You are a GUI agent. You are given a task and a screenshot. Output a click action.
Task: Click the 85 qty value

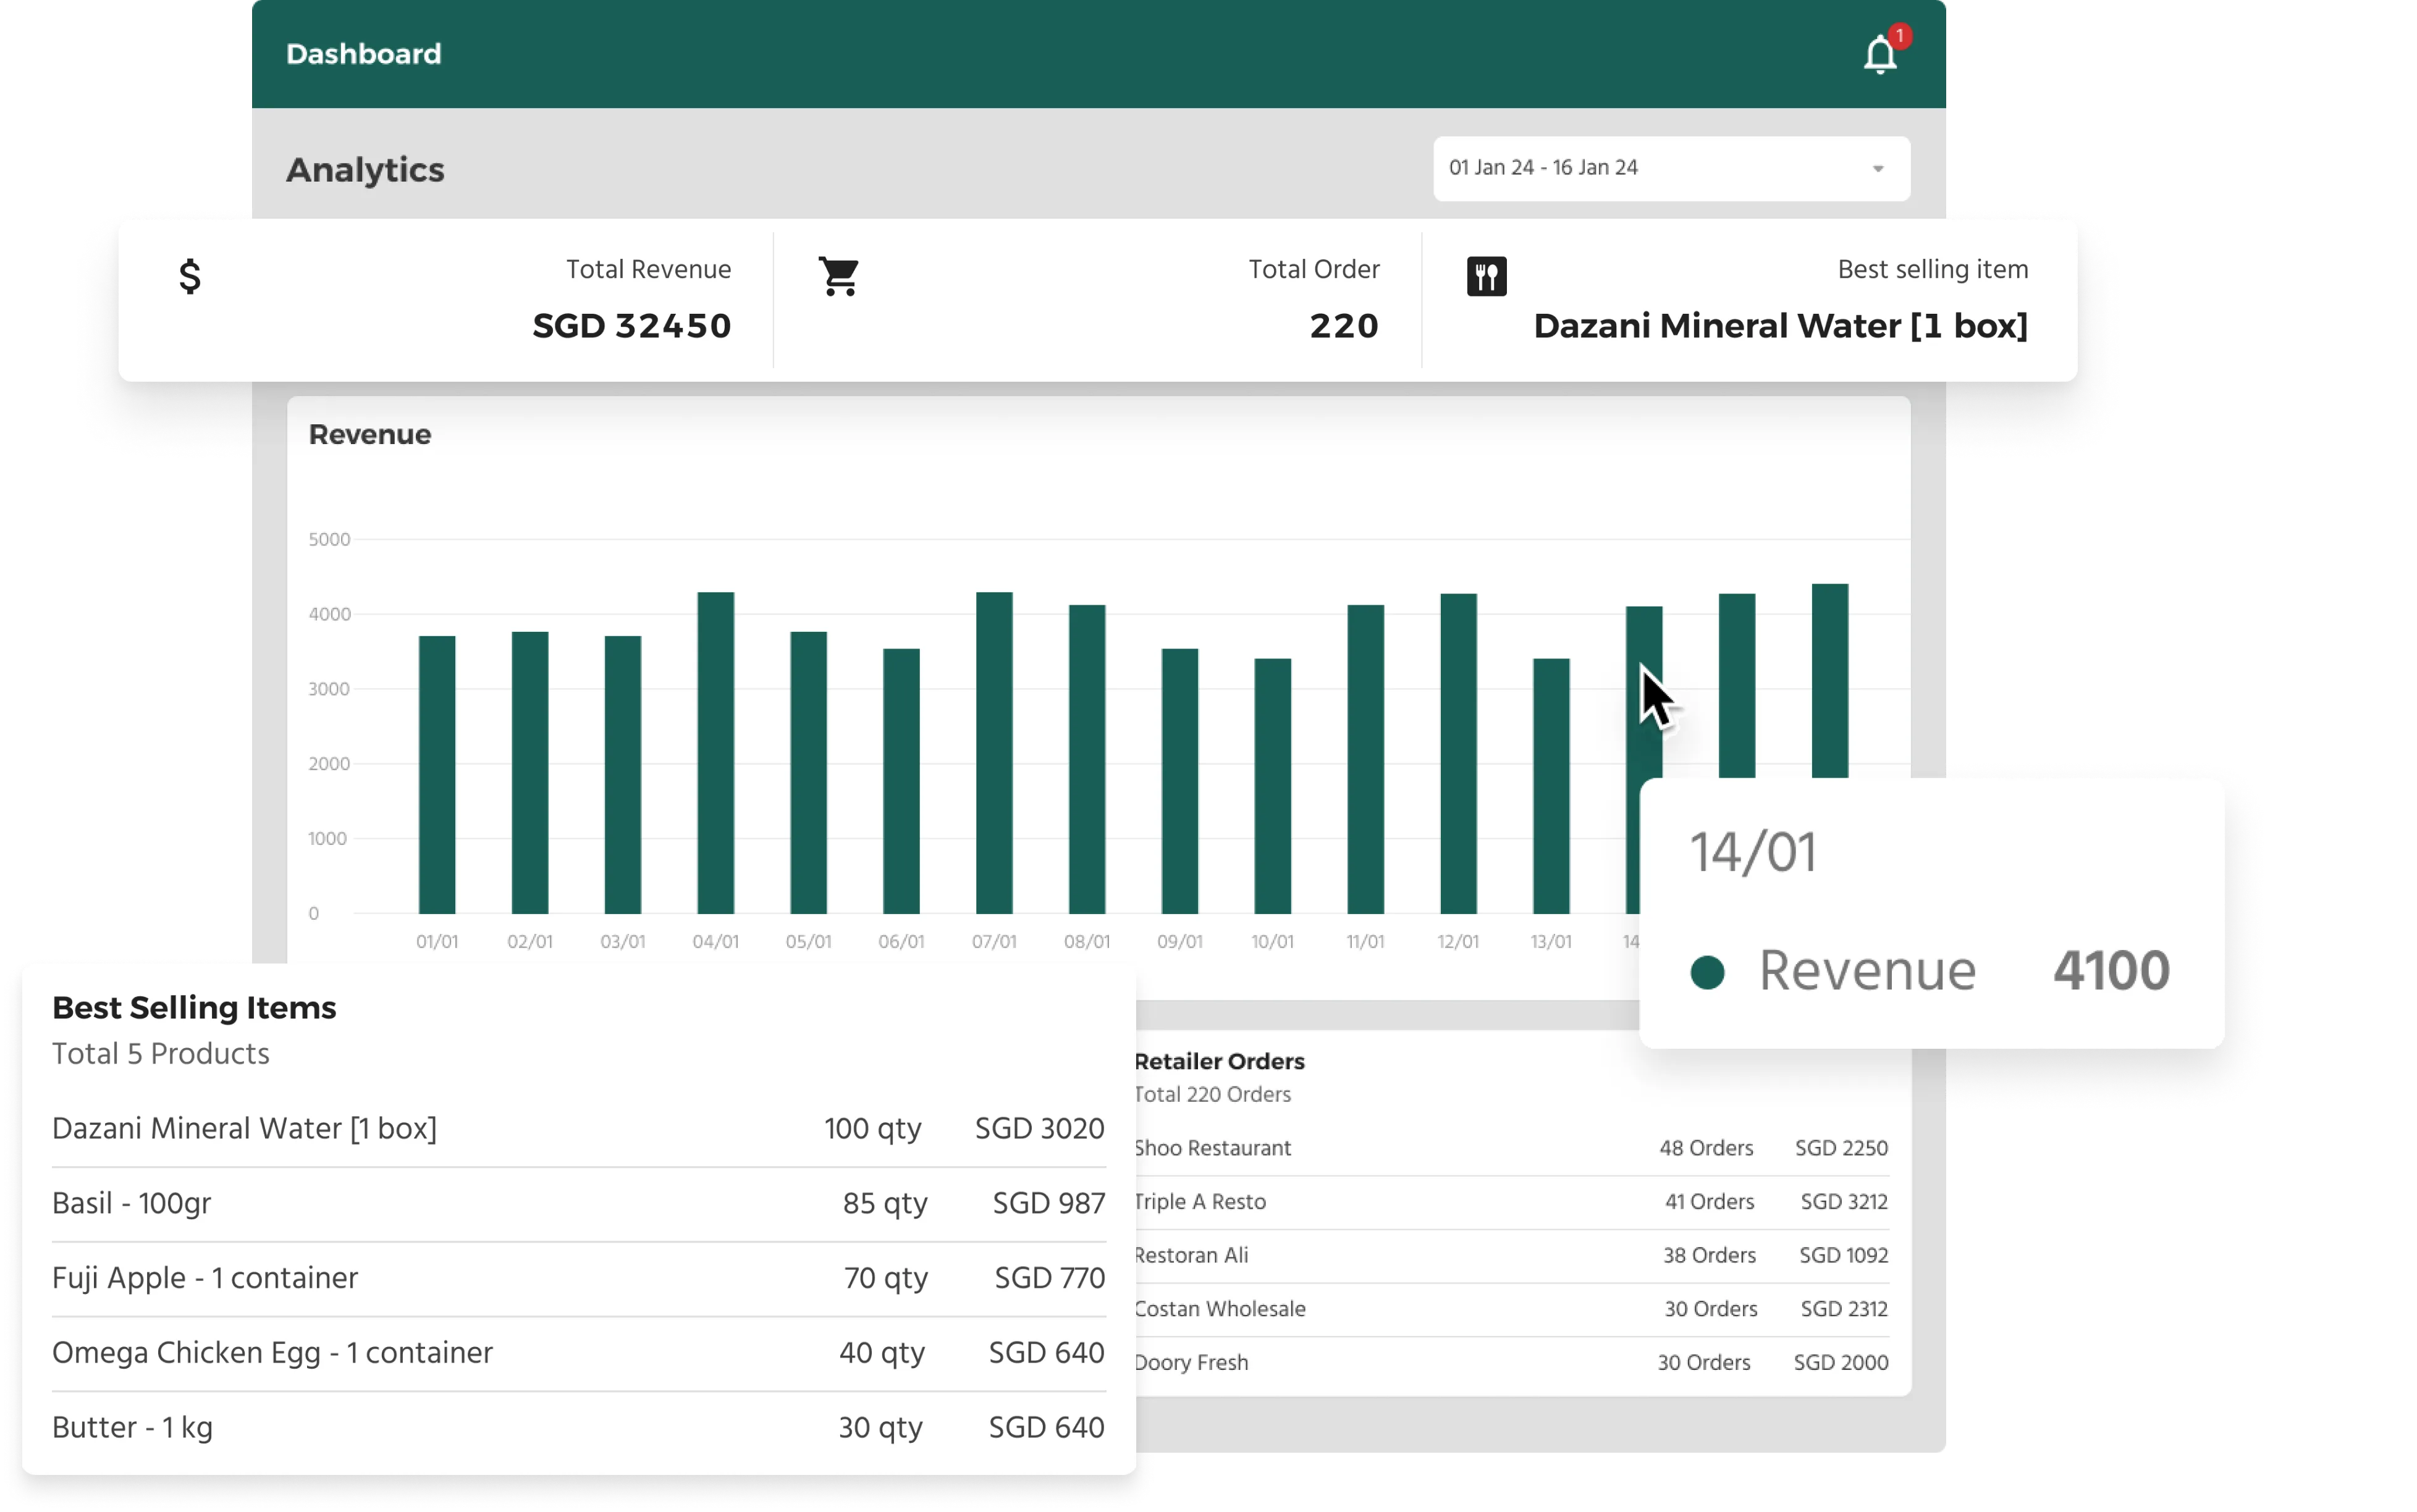point(884,1204)
